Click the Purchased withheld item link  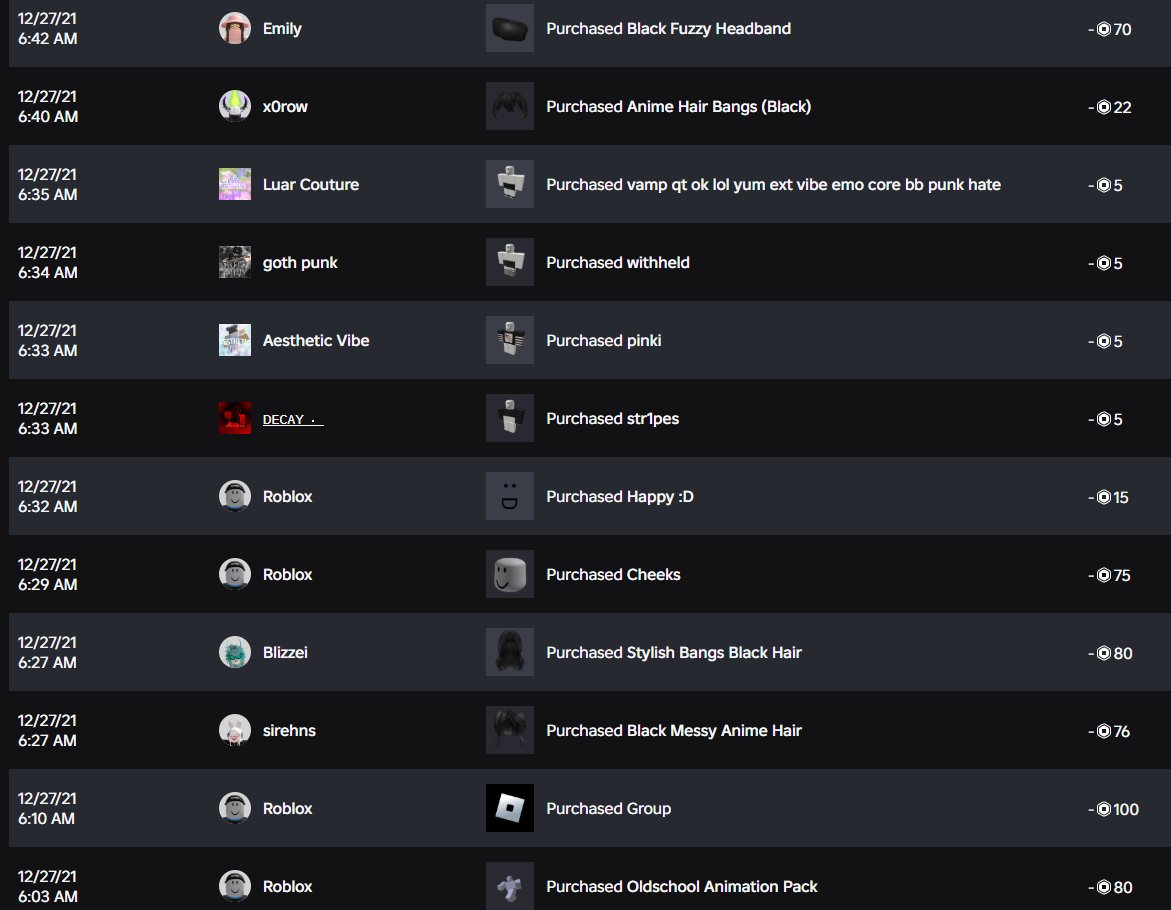pos(618,263)
